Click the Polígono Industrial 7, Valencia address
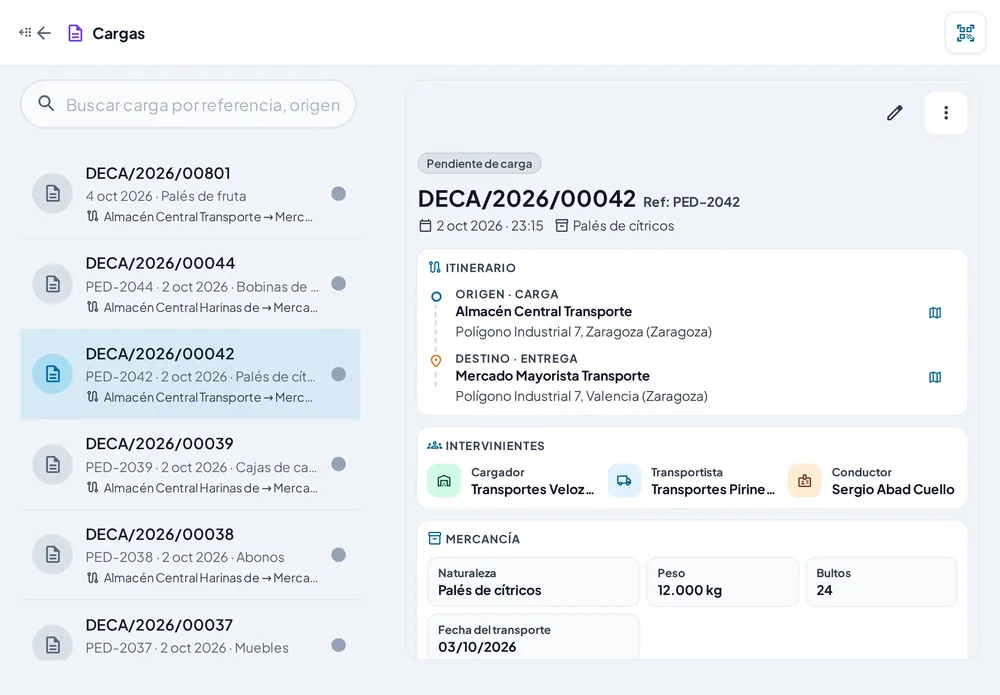 coord(582,396)
